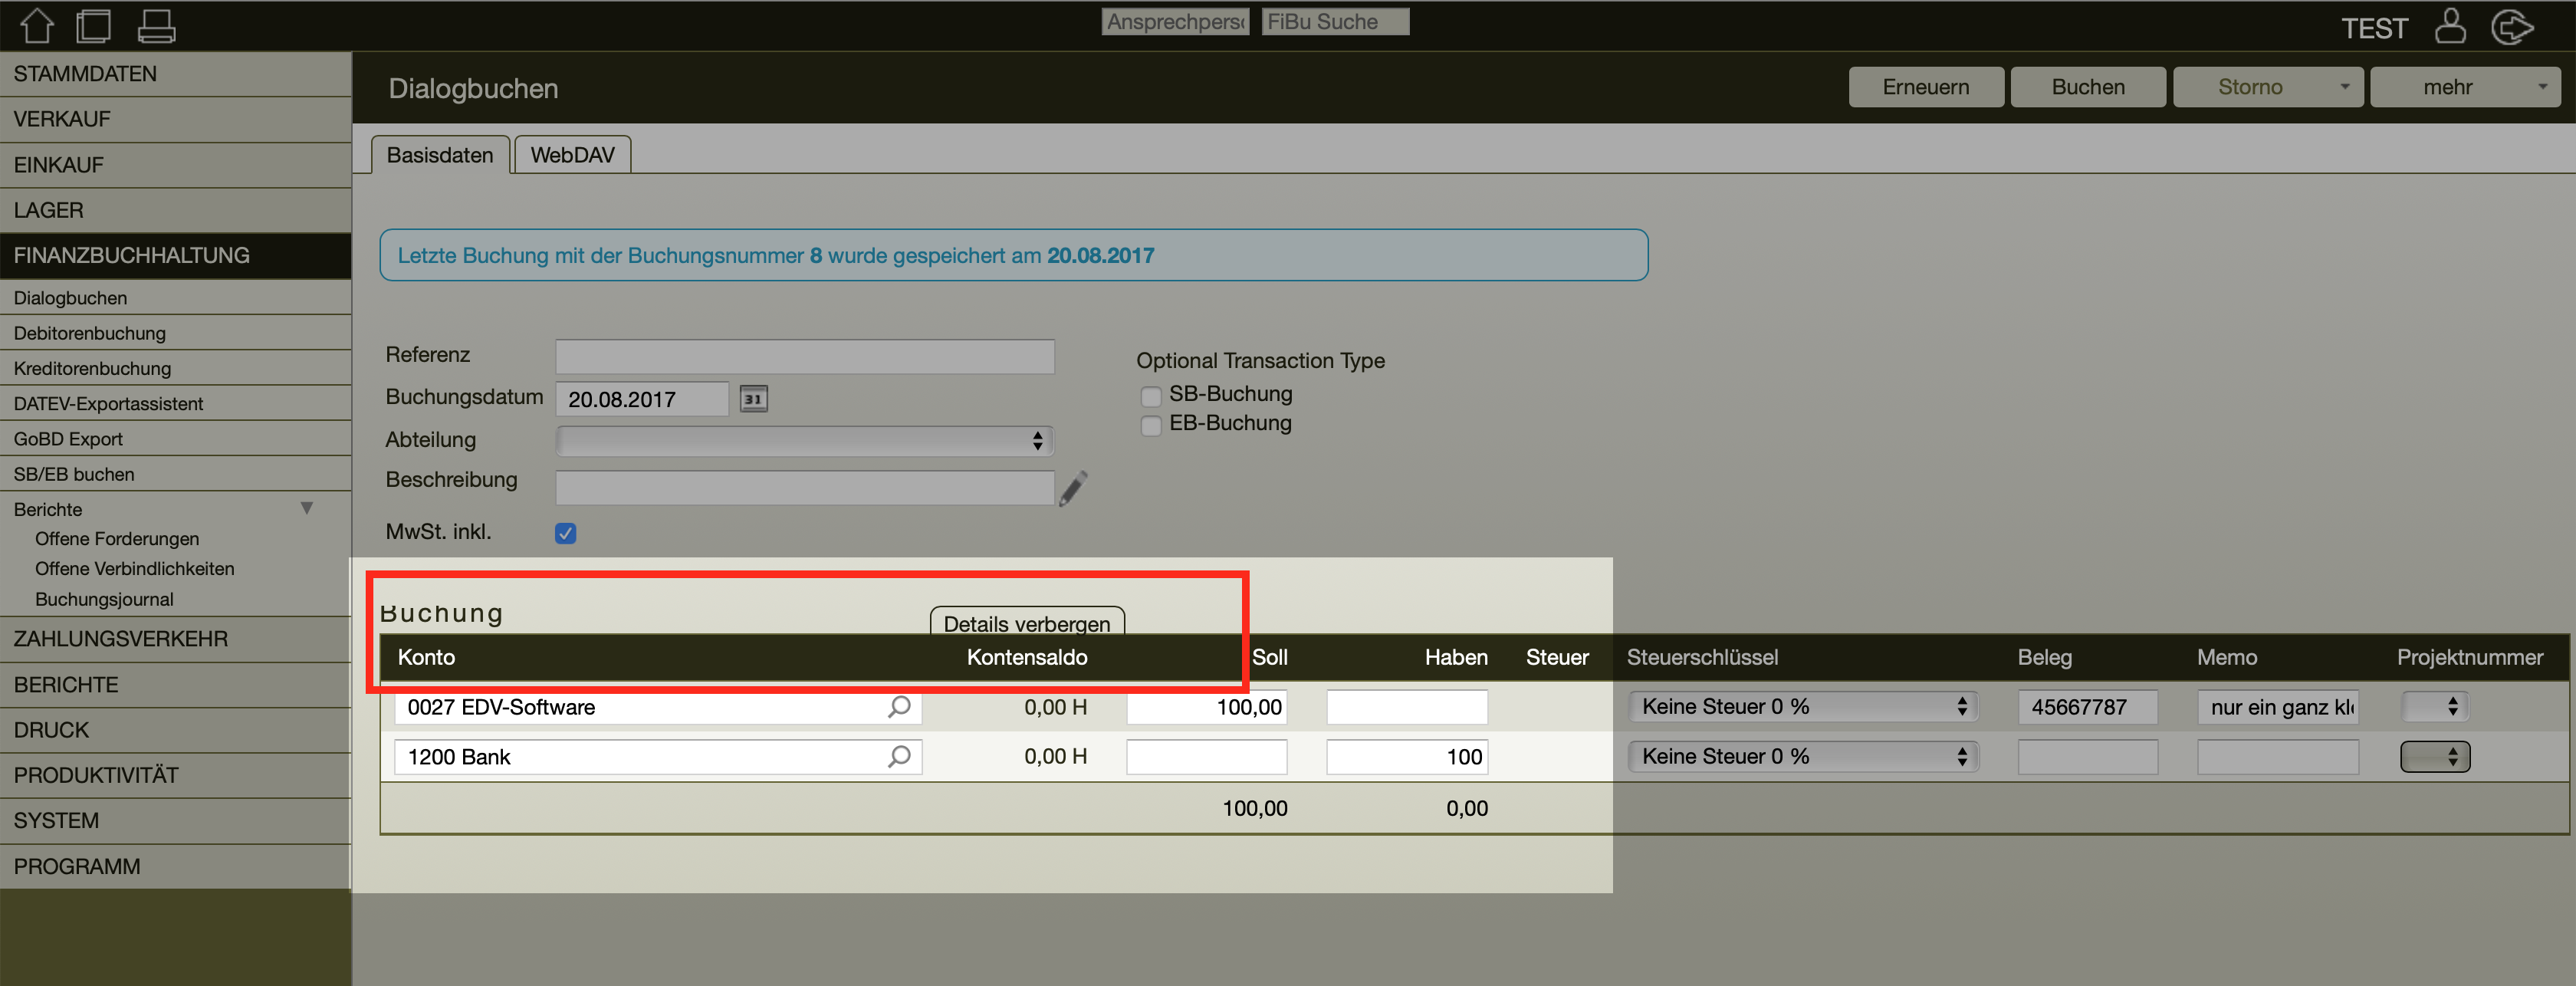Select FINANZBUCHHALTUNG in the sidebar

point(175,255)
